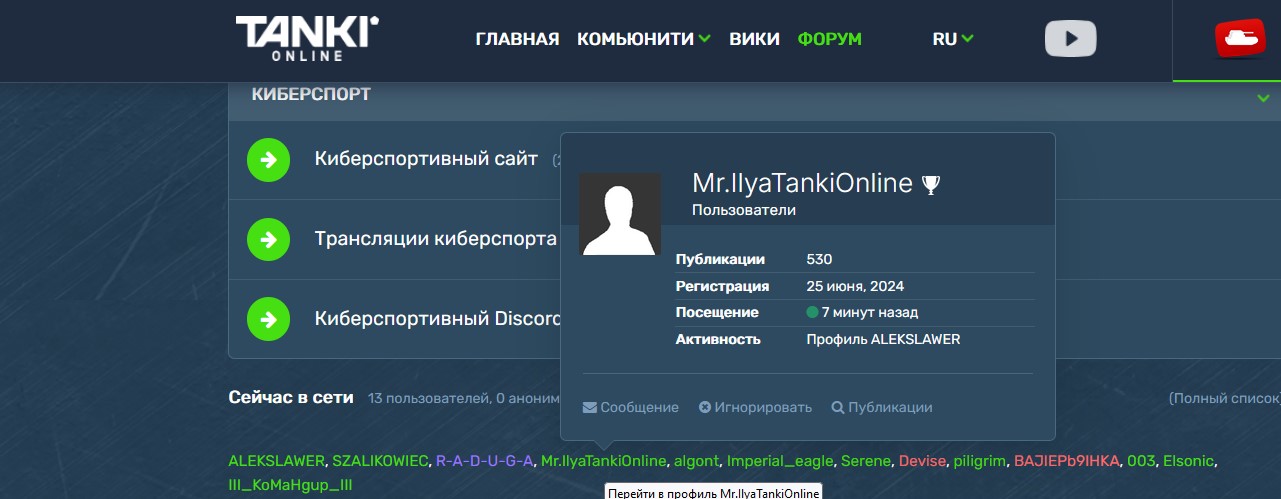This screenshot has height=499, width=1281.
Task: Click the Пользователи group label
Action: (x=744, y=211)
